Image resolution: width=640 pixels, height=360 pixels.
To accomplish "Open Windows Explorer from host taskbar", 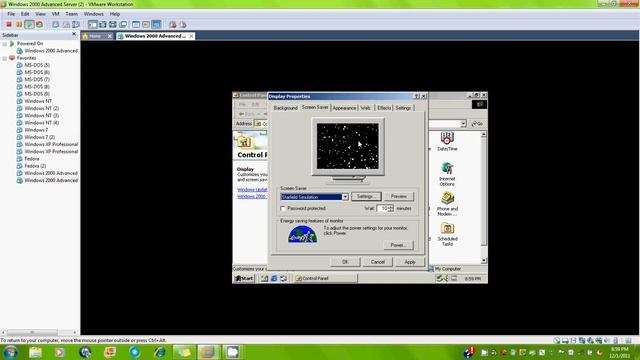I will point(35,352).
